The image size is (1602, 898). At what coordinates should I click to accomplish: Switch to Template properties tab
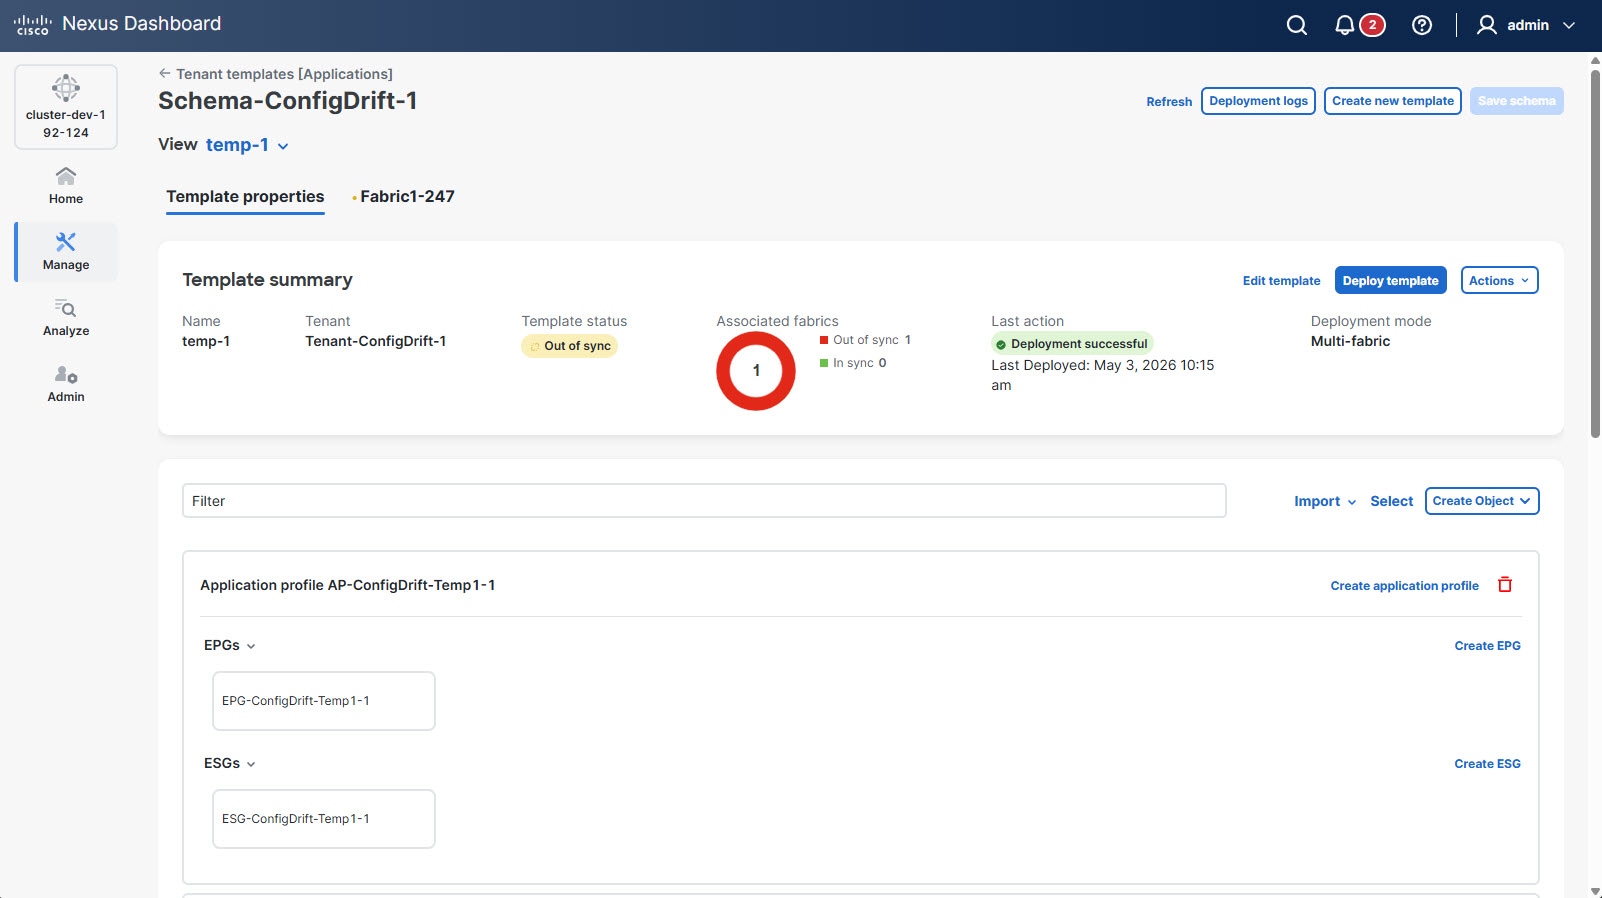[245, 197]
